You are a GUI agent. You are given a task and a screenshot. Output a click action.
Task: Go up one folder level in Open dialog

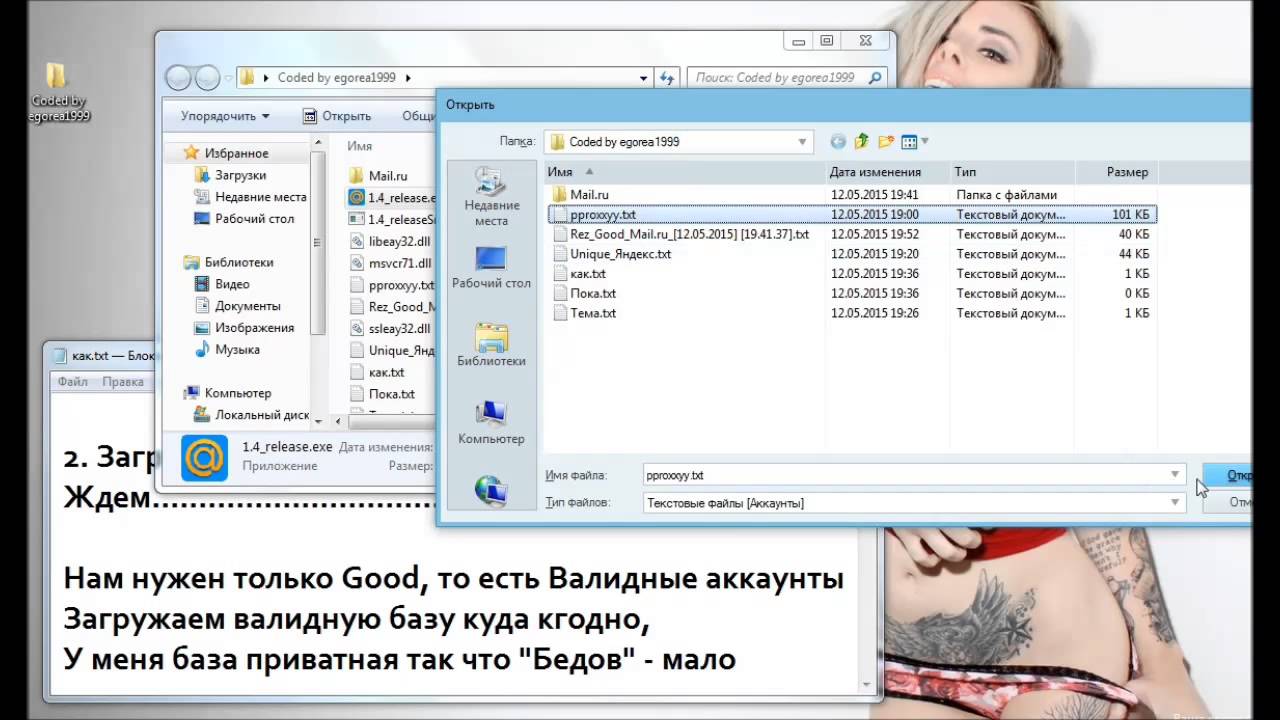(861, 142)
